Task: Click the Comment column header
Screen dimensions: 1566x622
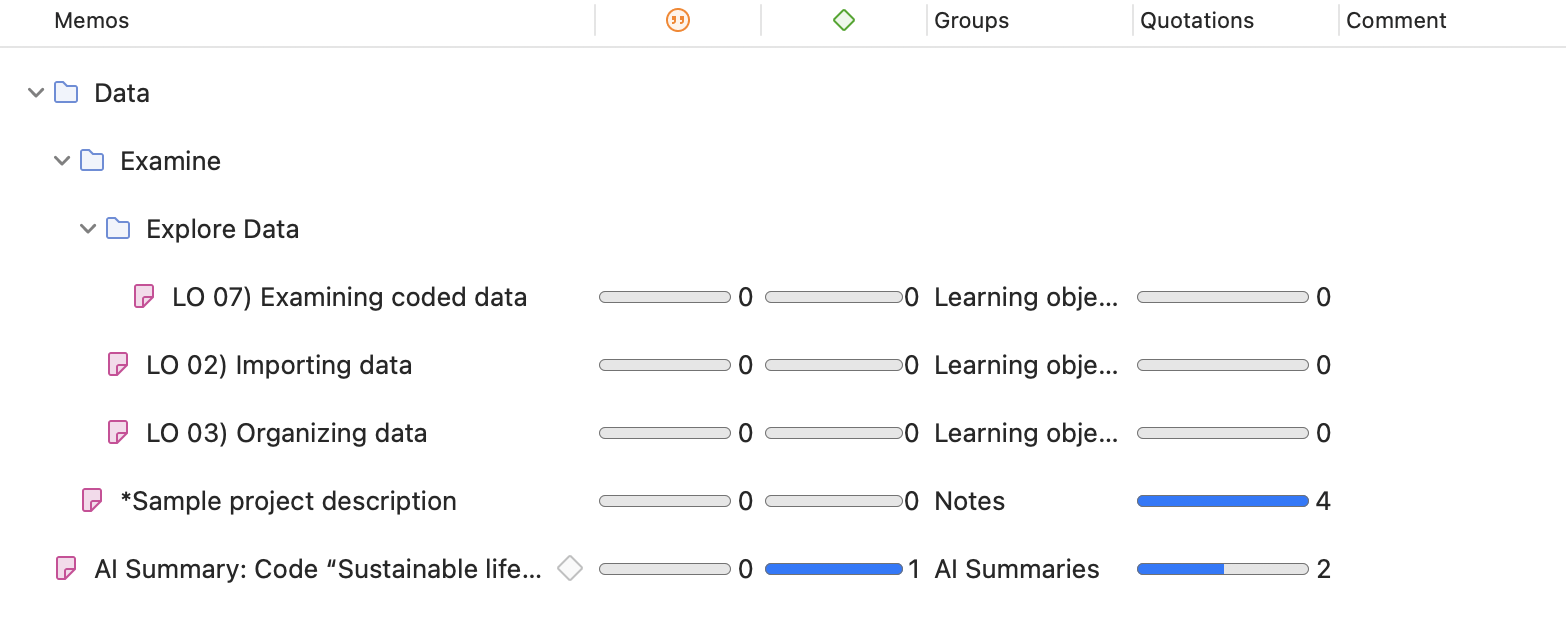Action: click(x=1396, y=20)
